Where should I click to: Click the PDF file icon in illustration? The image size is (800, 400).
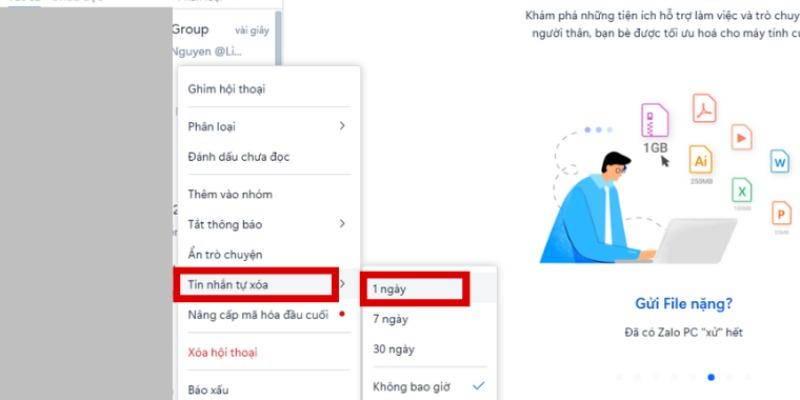point(704,109)
